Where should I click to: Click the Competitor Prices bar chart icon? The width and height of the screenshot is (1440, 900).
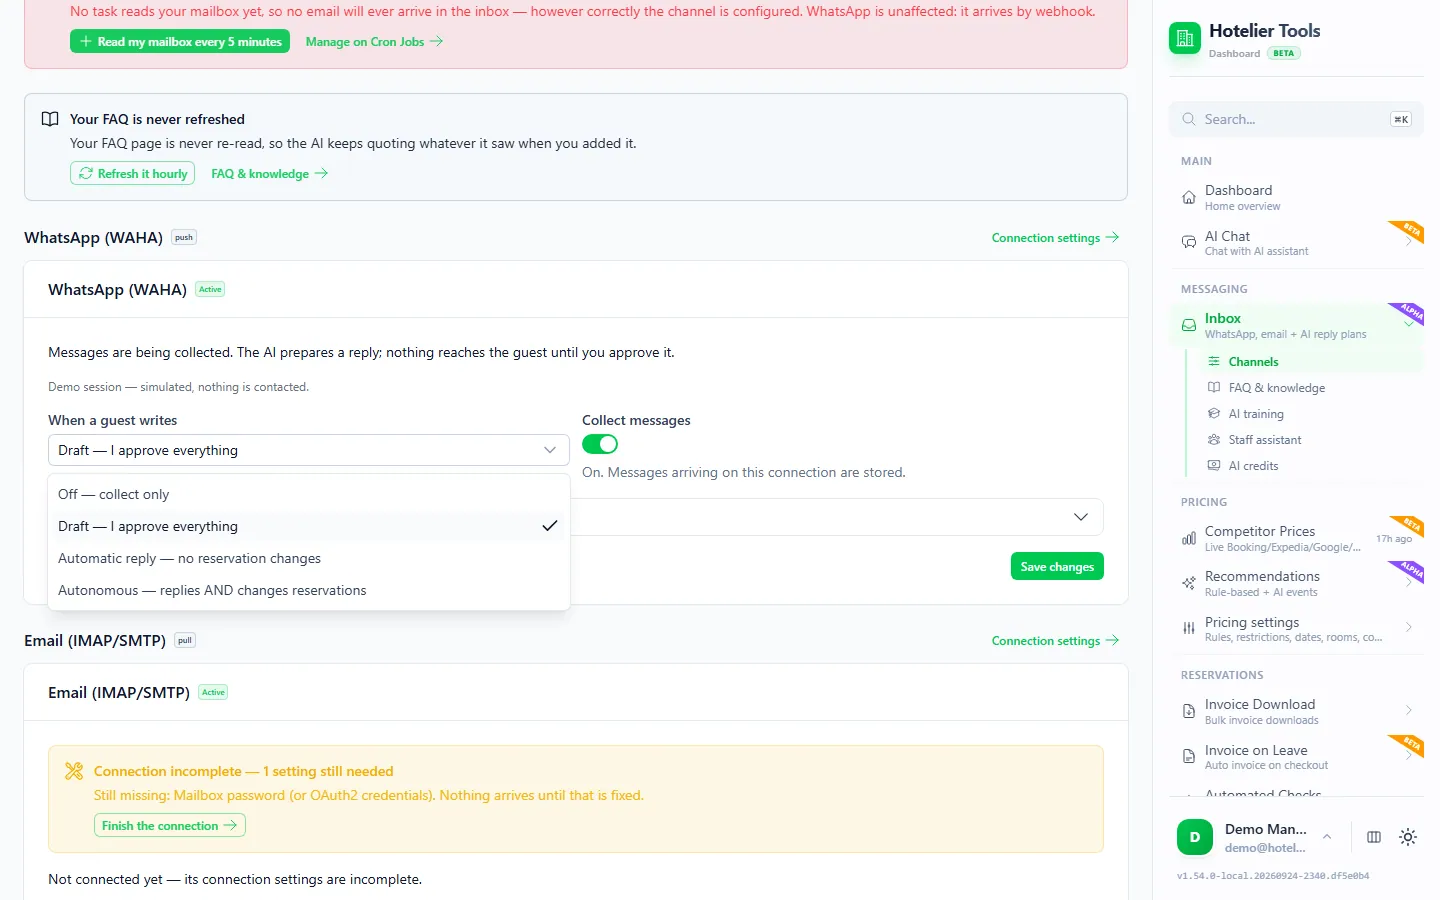[1189, 538]
